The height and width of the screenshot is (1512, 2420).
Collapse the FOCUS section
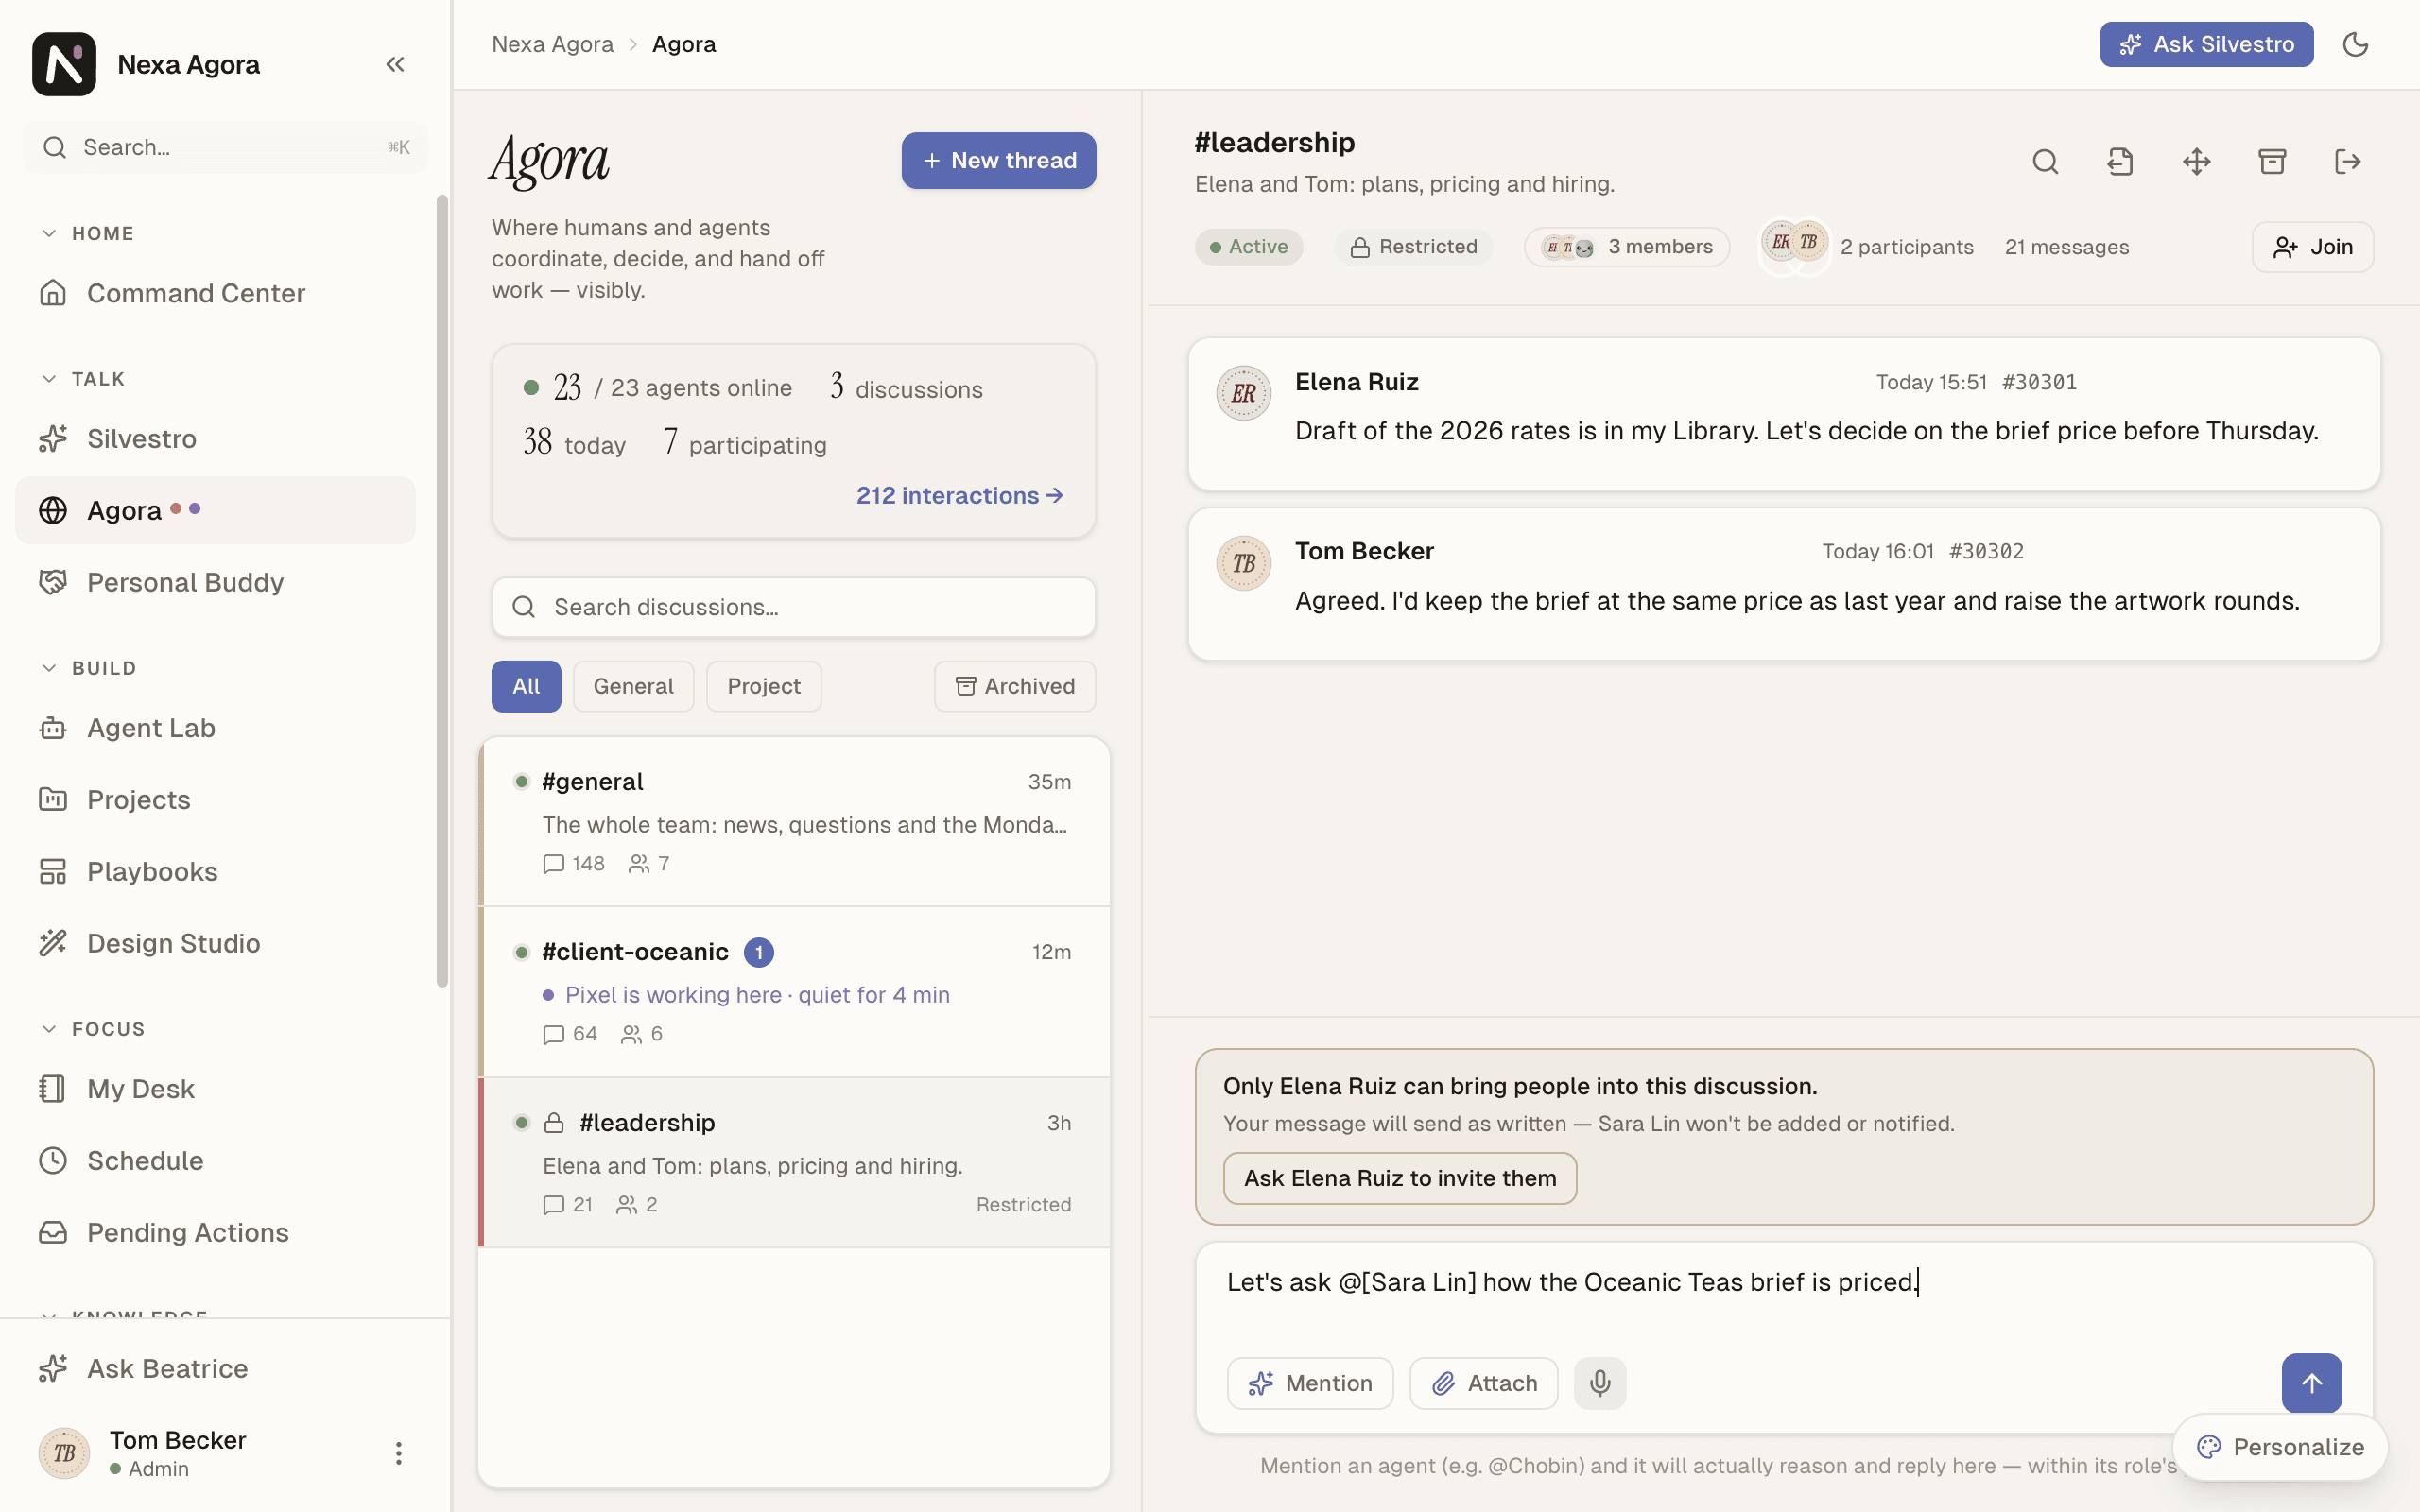click(92, 1029)
